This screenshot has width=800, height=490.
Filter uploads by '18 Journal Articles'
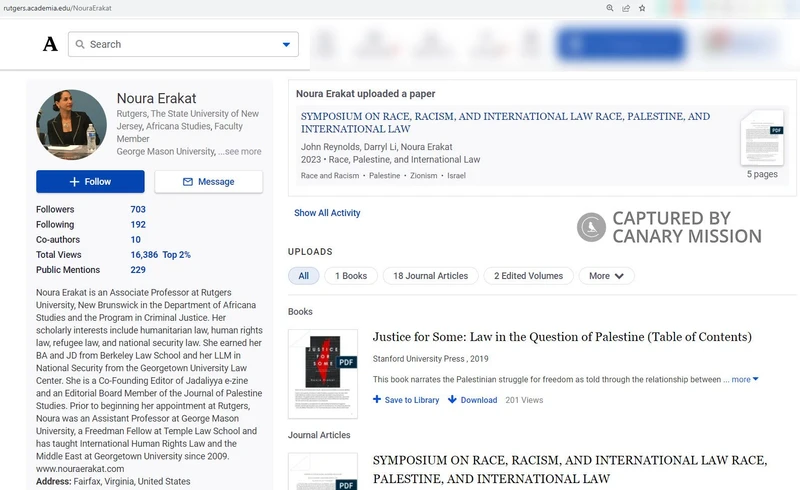[x=430, y=276]
